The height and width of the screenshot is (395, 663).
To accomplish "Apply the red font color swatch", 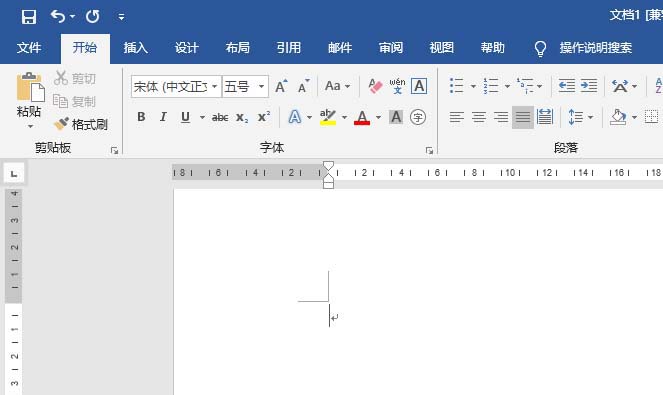I will click(x=362, y=117).
